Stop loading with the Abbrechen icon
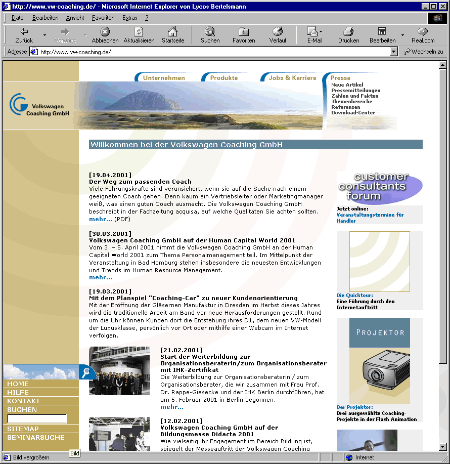 [105, 32]
